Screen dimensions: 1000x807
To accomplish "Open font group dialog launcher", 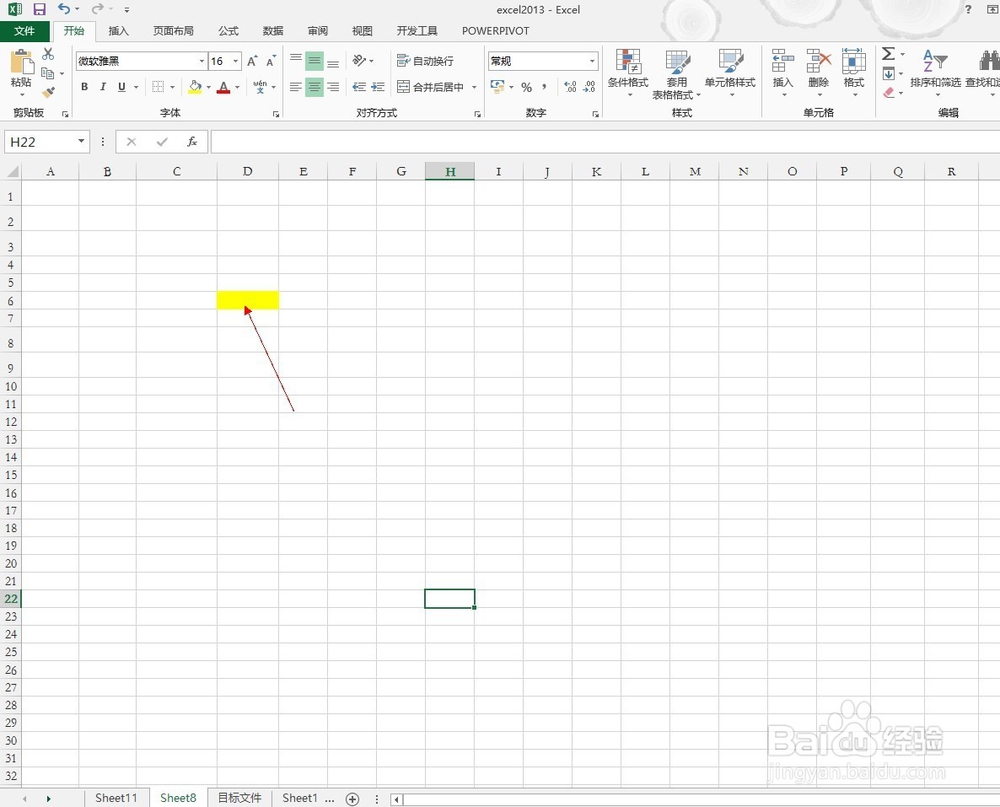I will (276, 114).
